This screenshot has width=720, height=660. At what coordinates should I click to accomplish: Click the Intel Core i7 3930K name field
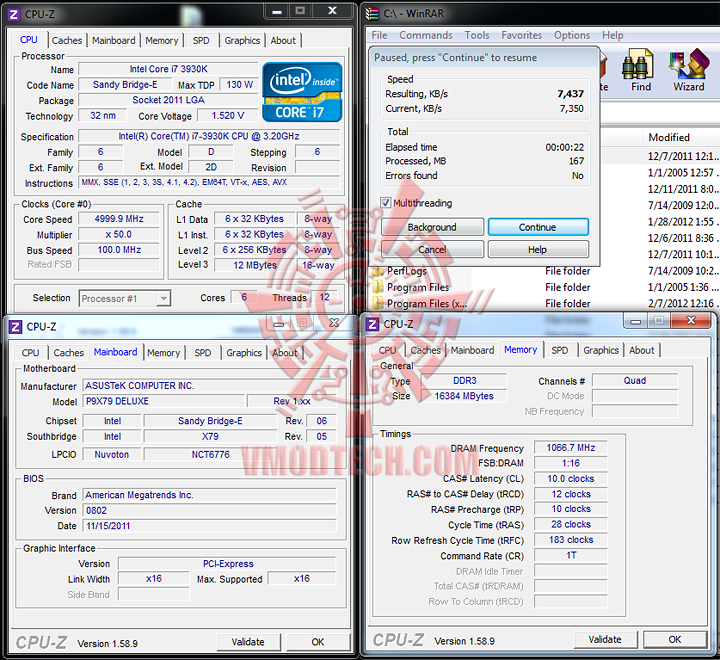(x=168, y=69)
